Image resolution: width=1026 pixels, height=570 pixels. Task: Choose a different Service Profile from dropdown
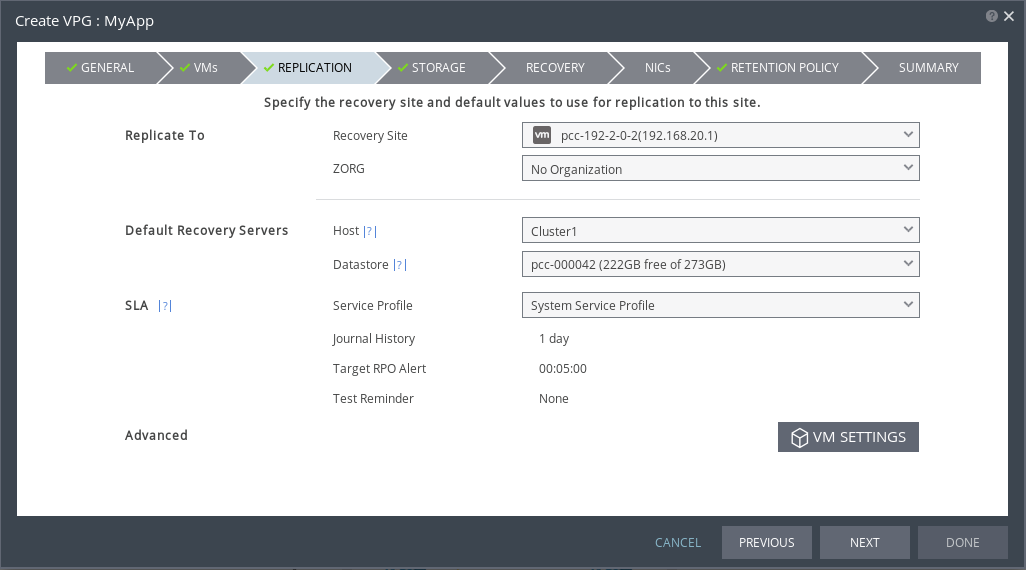click(x=720, y=305)
